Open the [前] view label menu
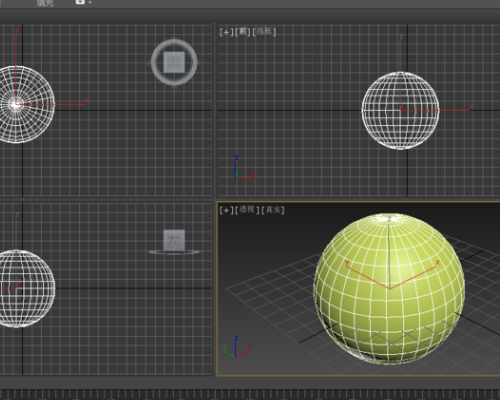The height and width of the screenshot is (400, 500). click(243, 32)
